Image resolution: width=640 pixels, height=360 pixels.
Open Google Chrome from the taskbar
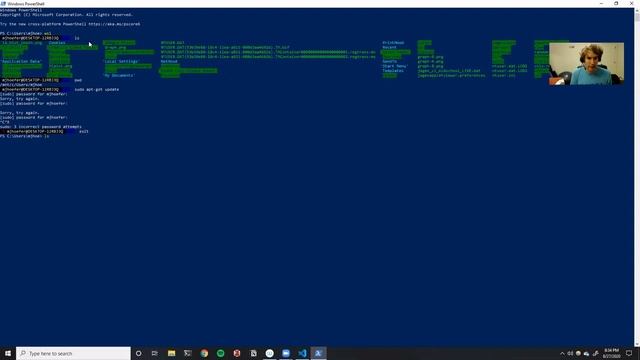(x=204, y=353)
